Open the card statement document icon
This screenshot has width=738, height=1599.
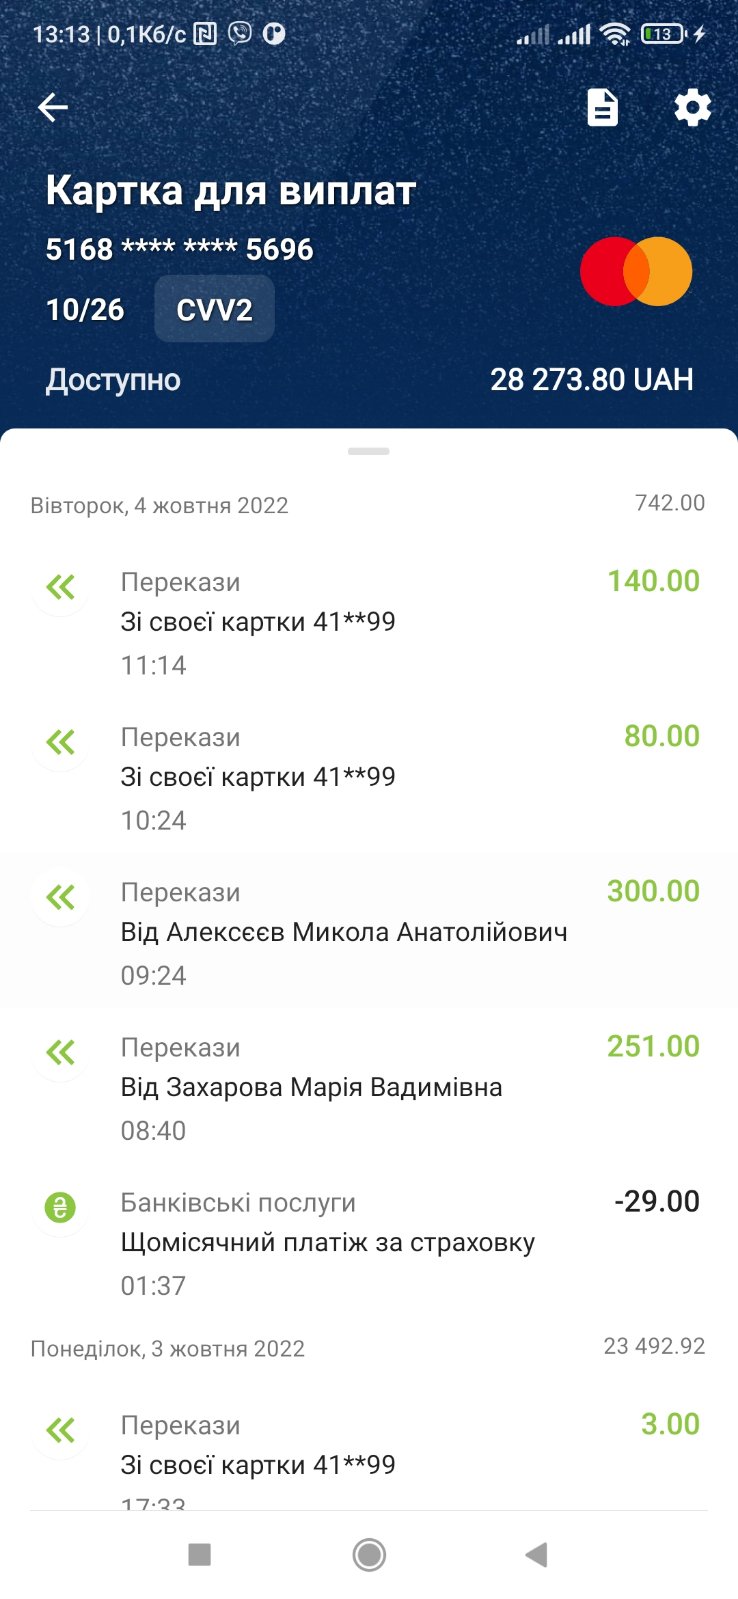[602, 107]
